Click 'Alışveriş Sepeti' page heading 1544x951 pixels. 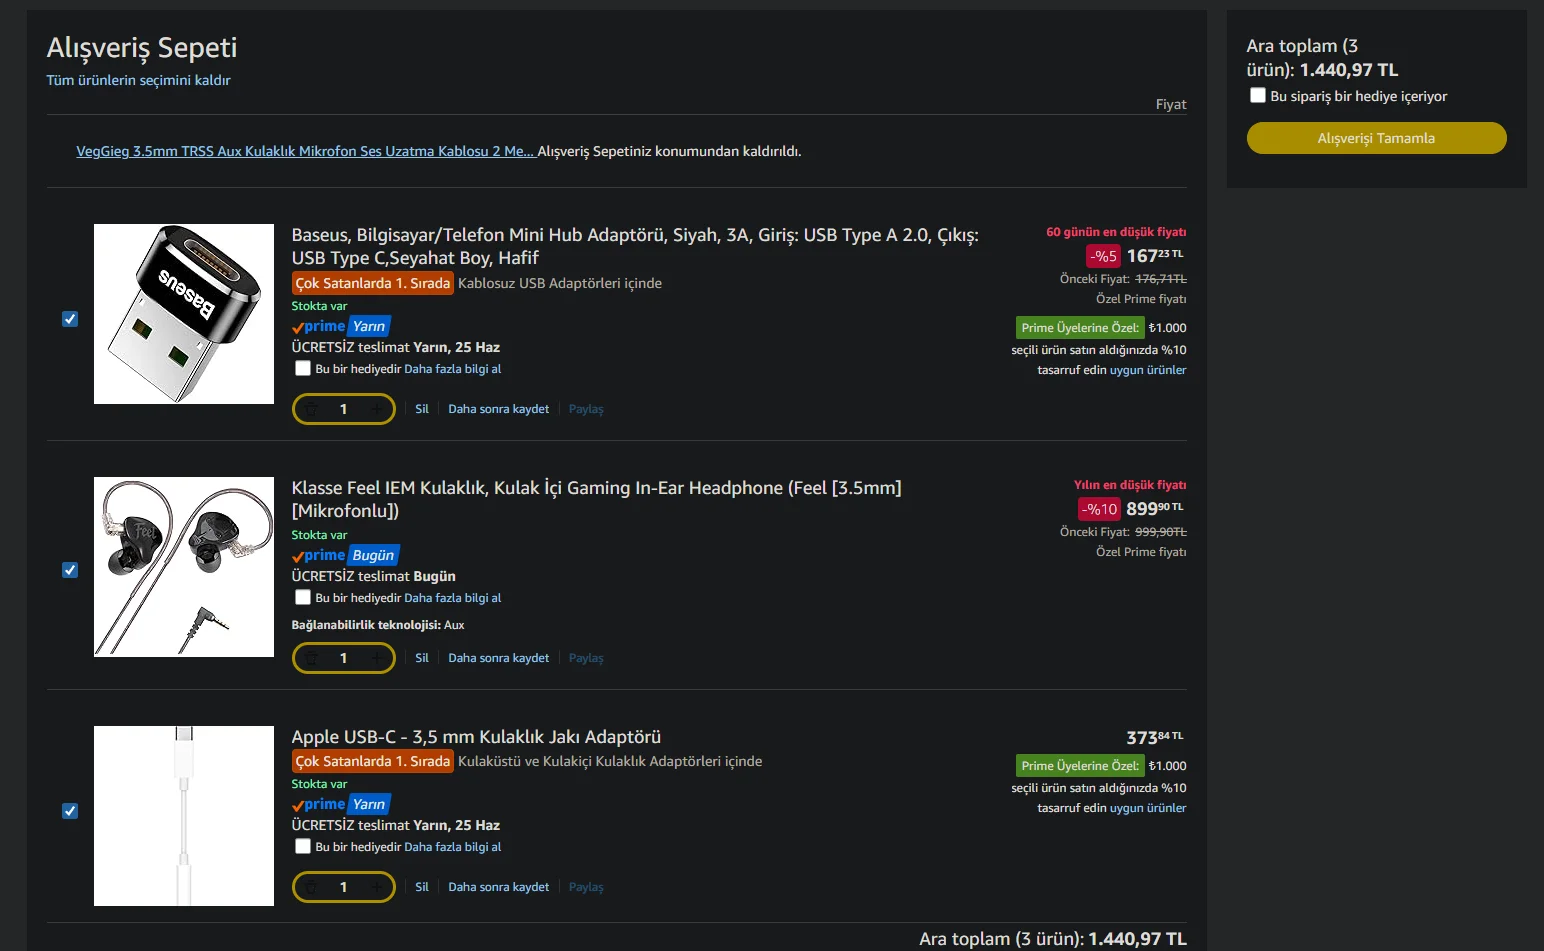click(x=142, y=47)
